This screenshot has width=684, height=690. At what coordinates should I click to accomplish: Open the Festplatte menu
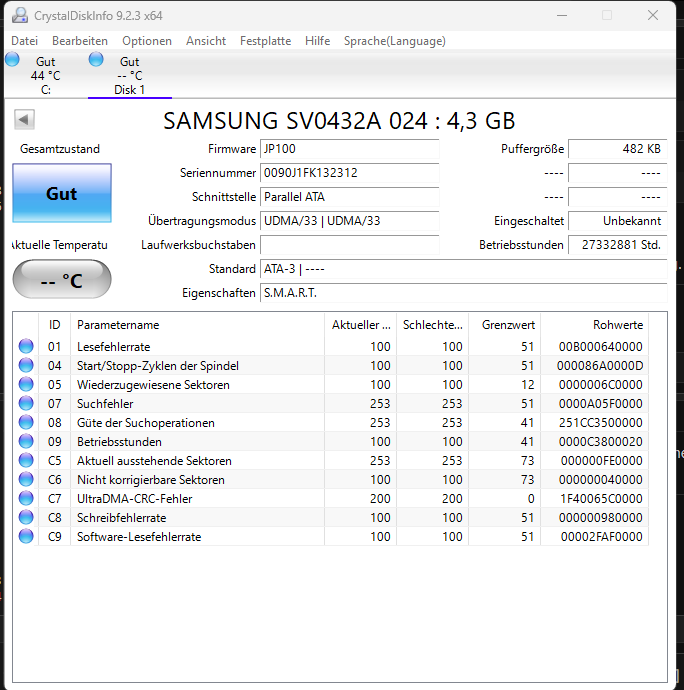265,41
